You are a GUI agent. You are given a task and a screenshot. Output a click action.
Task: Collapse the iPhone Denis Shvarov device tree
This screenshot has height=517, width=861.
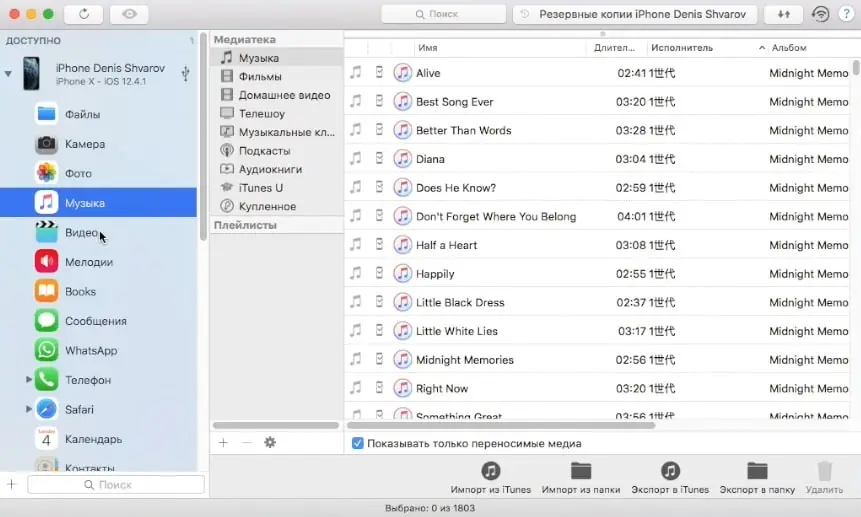(x=8, y=74)
